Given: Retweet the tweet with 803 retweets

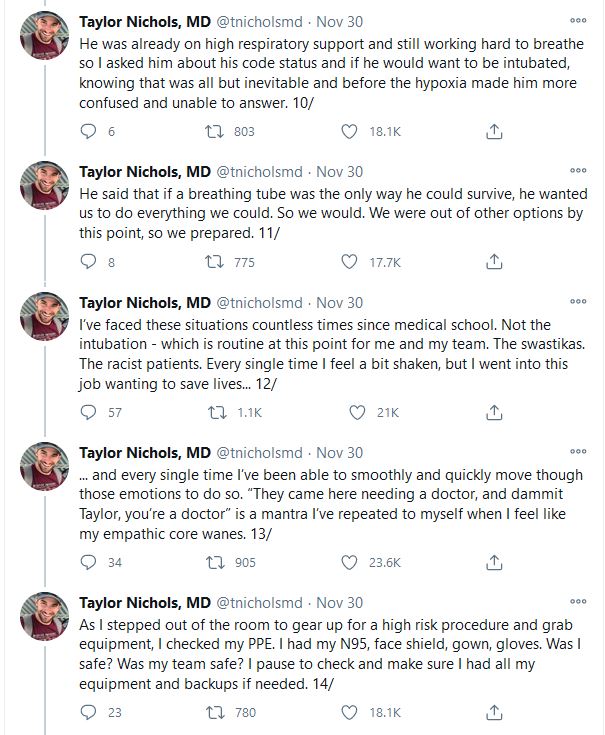Looking at the screenshot, I should pyautogui.click(x=214, y=131).
